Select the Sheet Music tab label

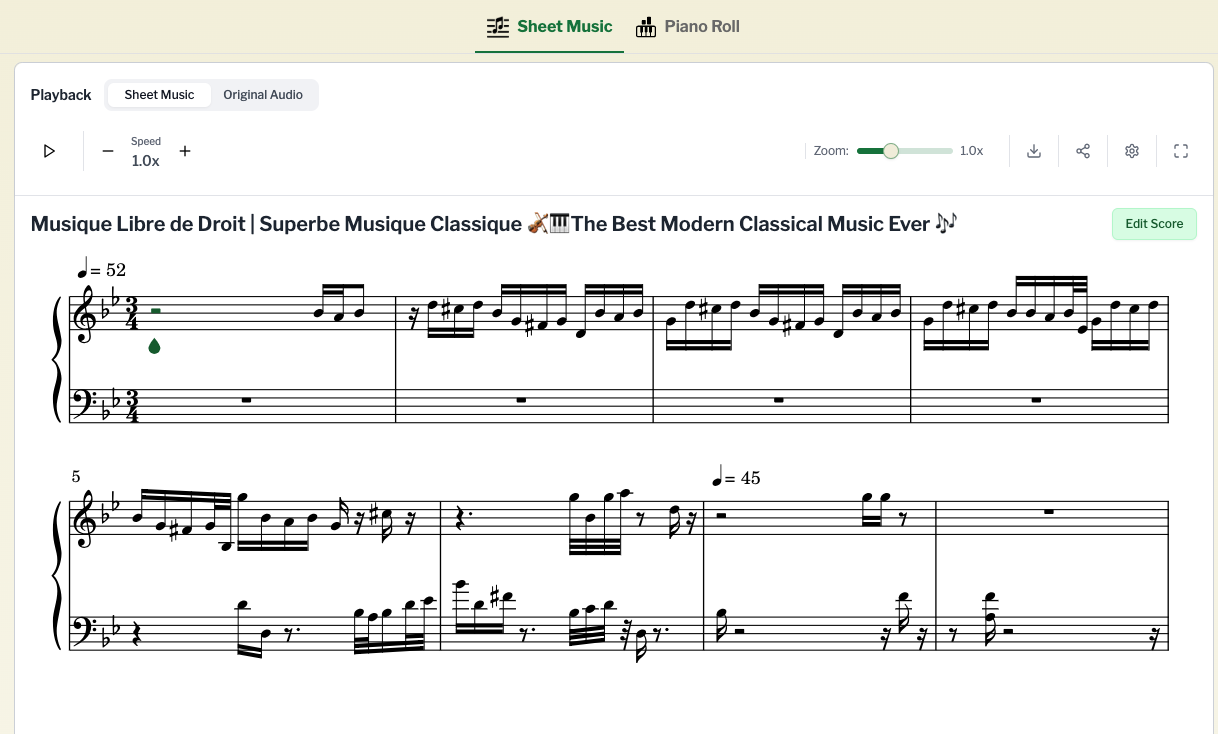click(564, 27)
